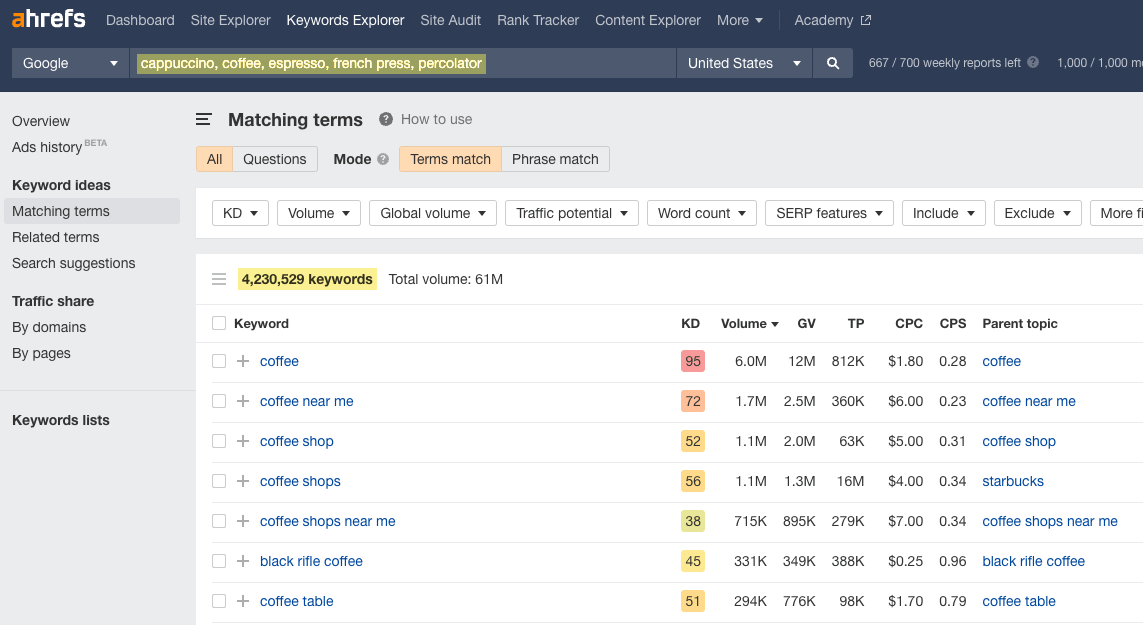This screenshot has height=625, width=1143.
Task: Switch to Phrase match mode
Action: (555, 159)
